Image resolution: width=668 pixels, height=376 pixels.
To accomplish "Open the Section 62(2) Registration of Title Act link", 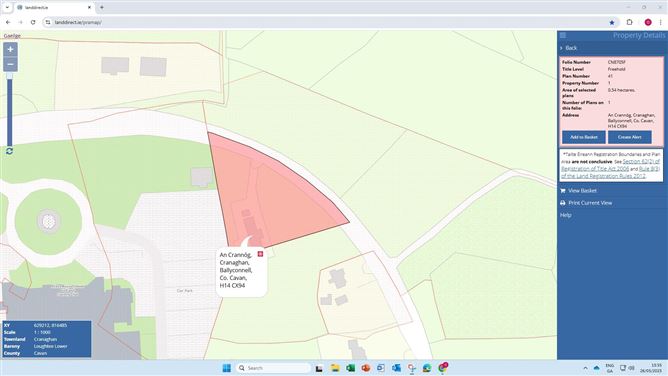I will [610, 165].
